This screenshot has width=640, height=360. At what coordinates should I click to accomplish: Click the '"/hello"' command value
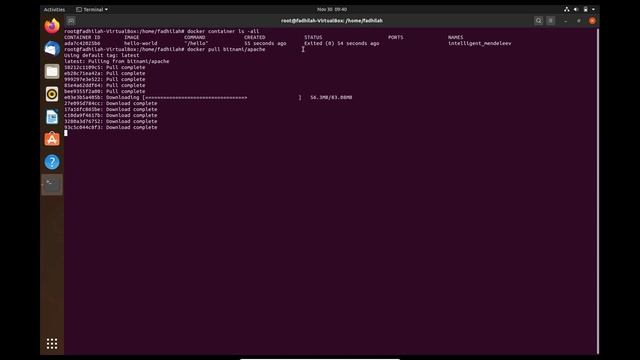point(196,43)
